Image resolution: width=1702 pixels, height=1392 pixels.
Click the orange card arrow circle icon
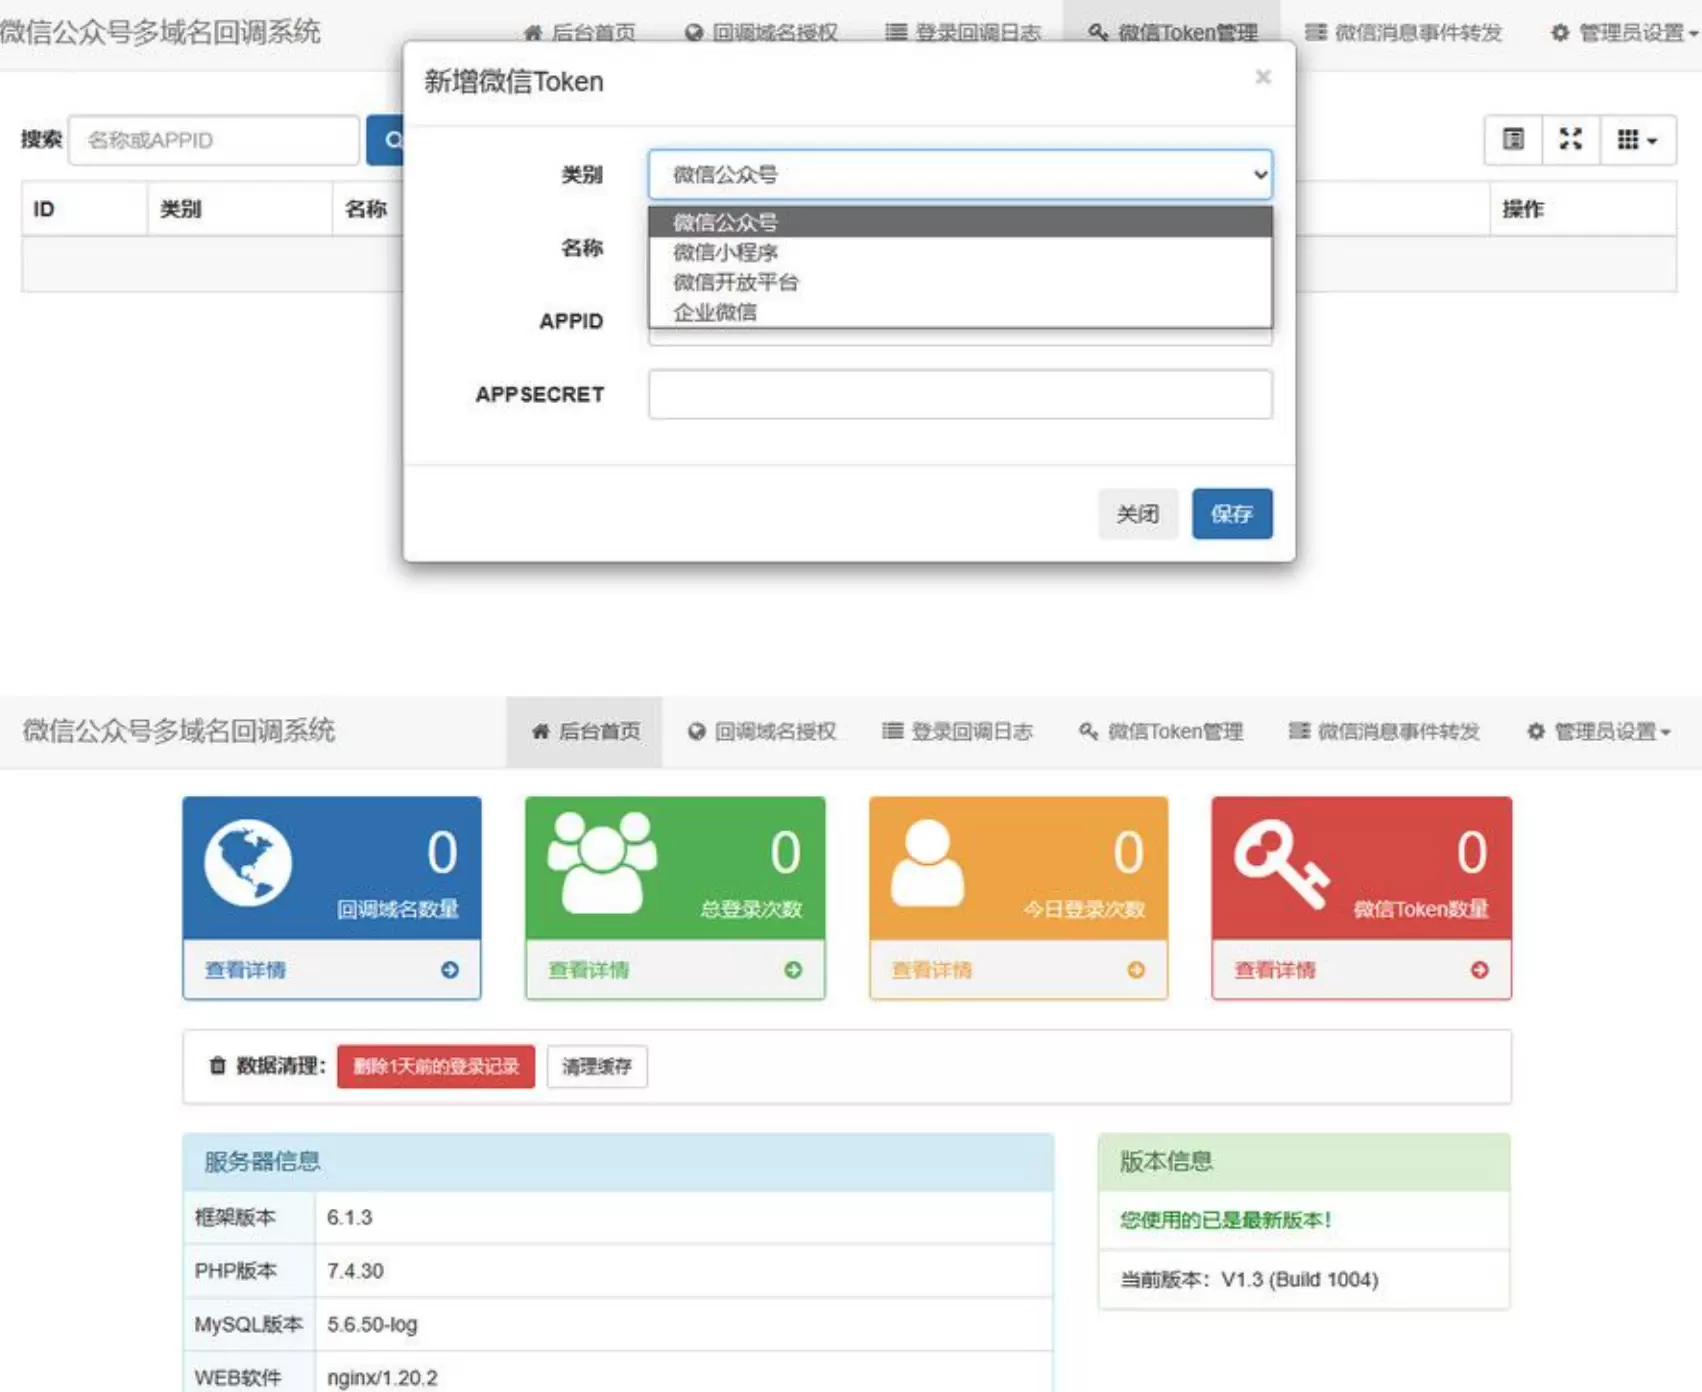pos(1136,970)
